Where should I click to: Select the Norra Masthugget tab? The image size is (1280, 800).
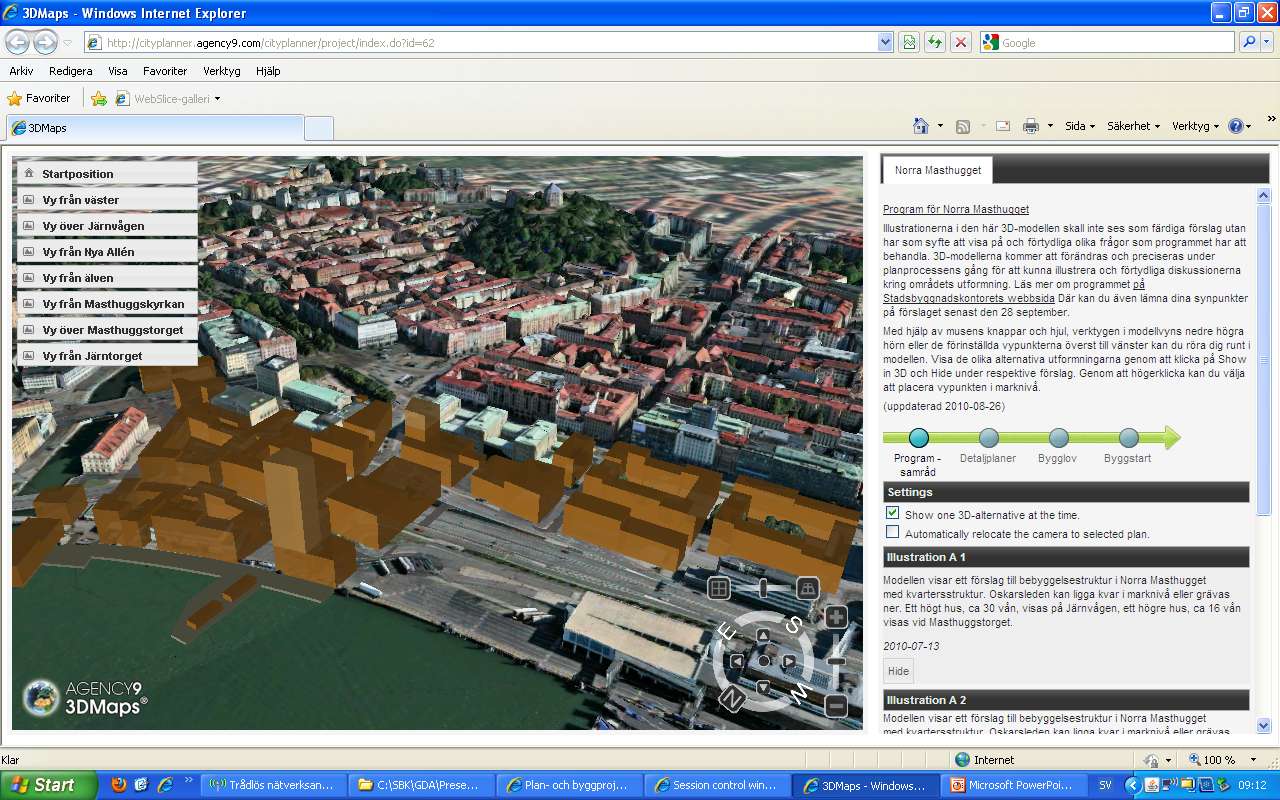(937, 170)
